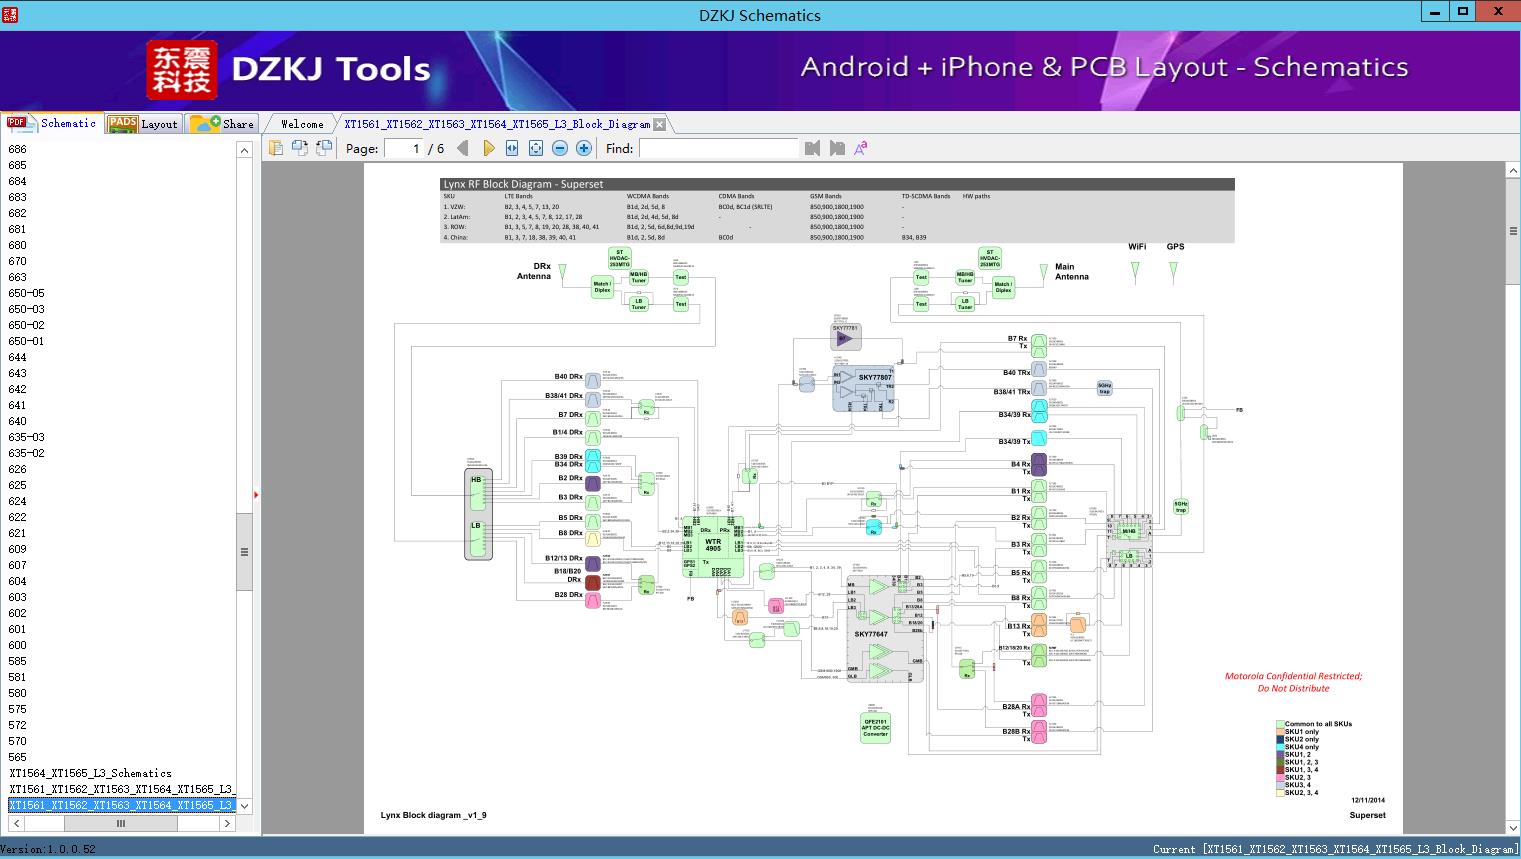Viewport: 1521px width, 859px height.
Task: Click the DZKJ Tools red logo
Action: (181, 69)
